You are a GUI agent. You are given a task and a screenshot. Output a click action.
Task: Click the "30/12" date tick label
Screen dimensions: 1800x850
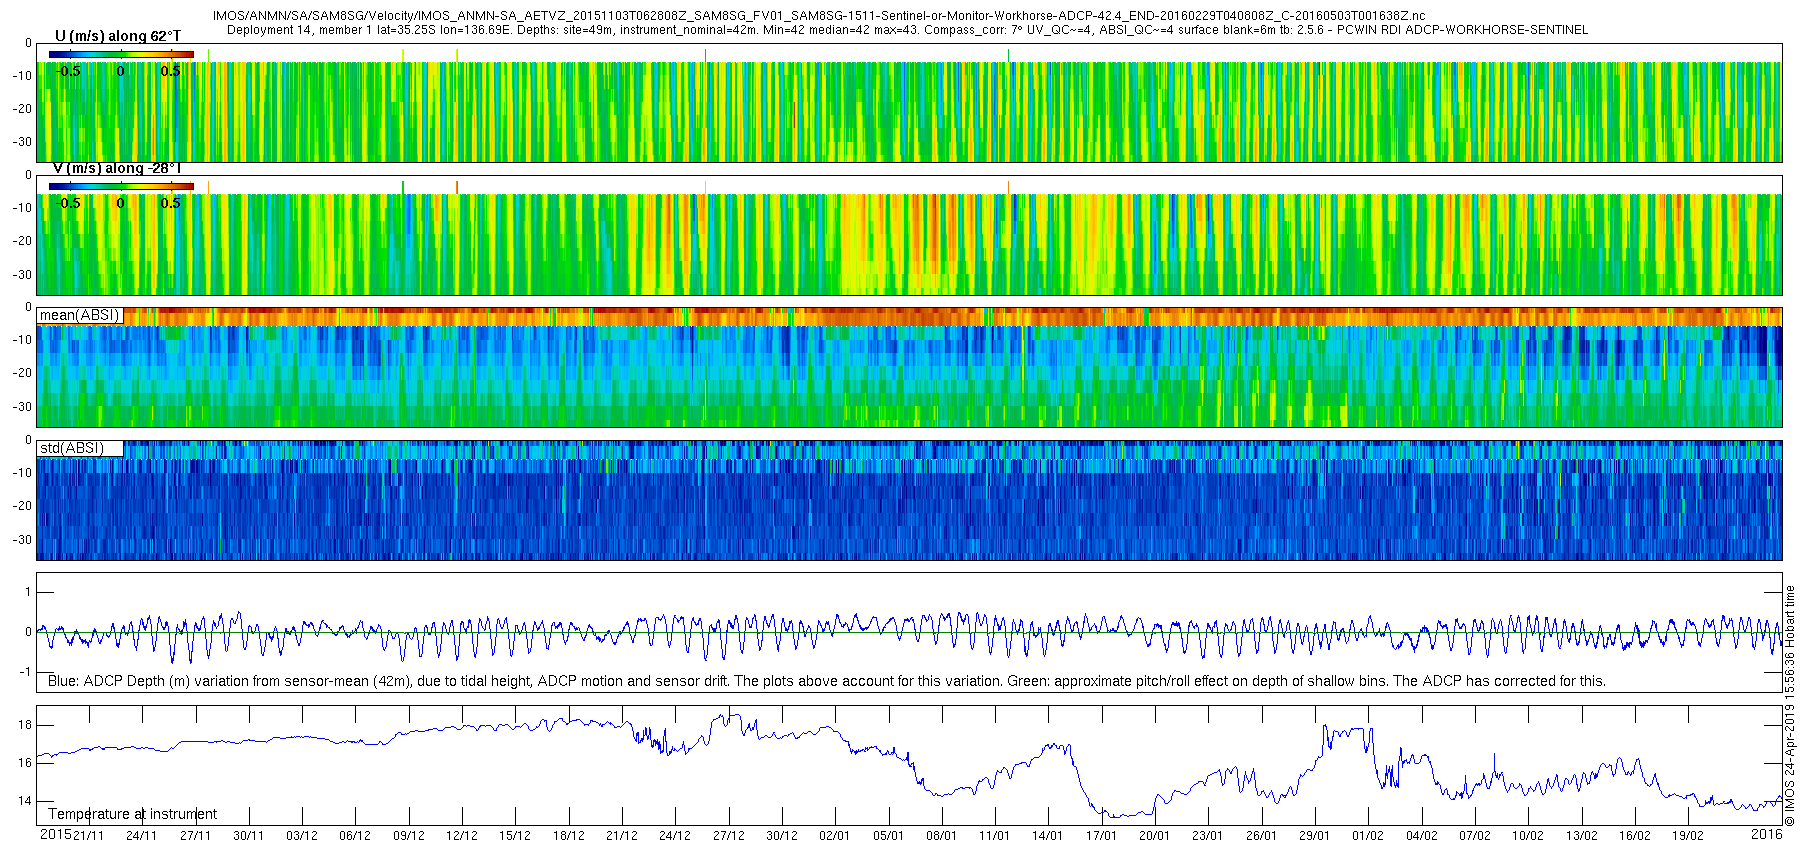(781, 835)
